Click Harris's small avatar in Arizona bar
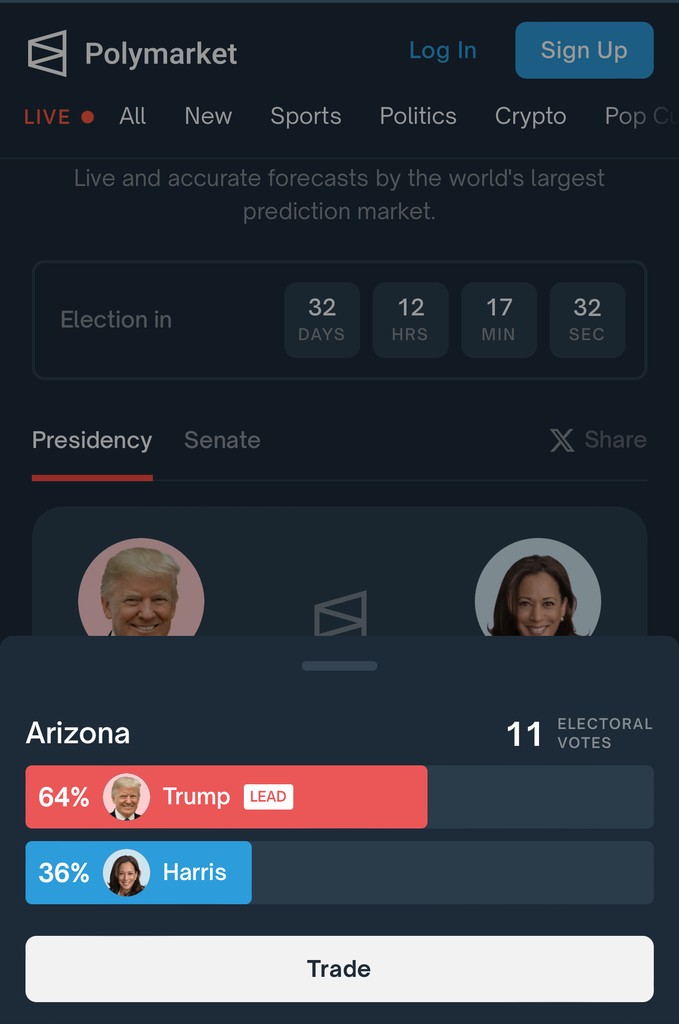 127,873
